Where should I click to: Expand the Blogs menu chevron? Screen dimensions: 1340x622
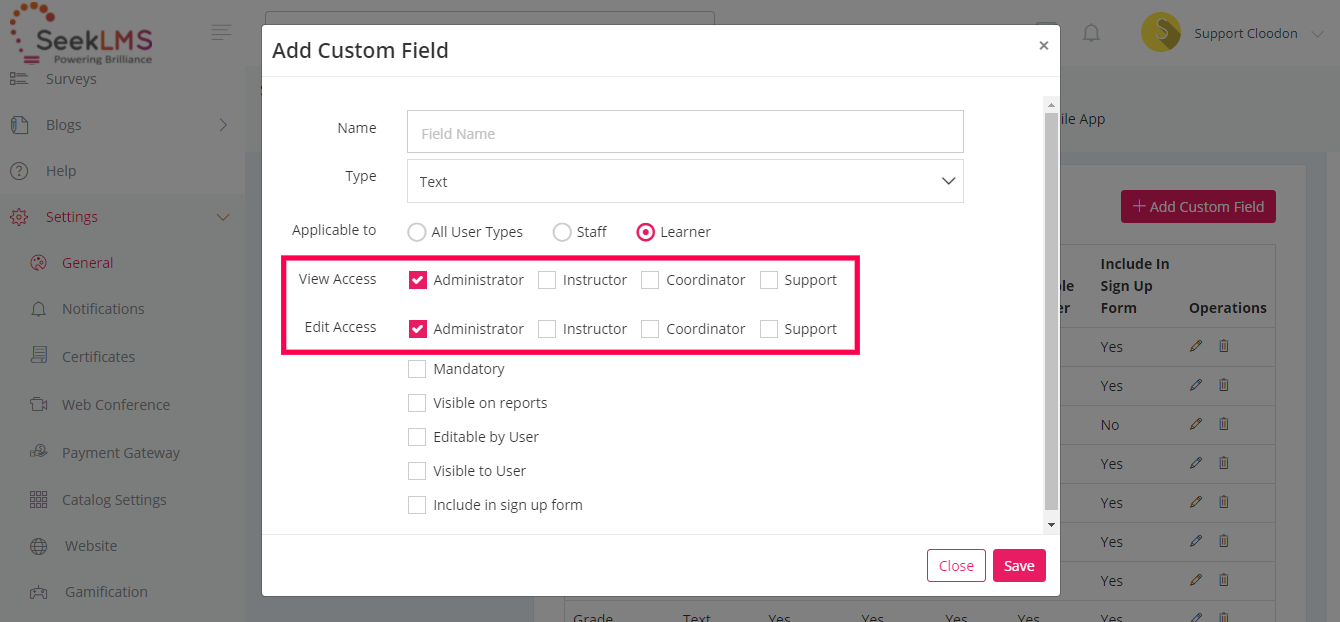click(223, 125)
